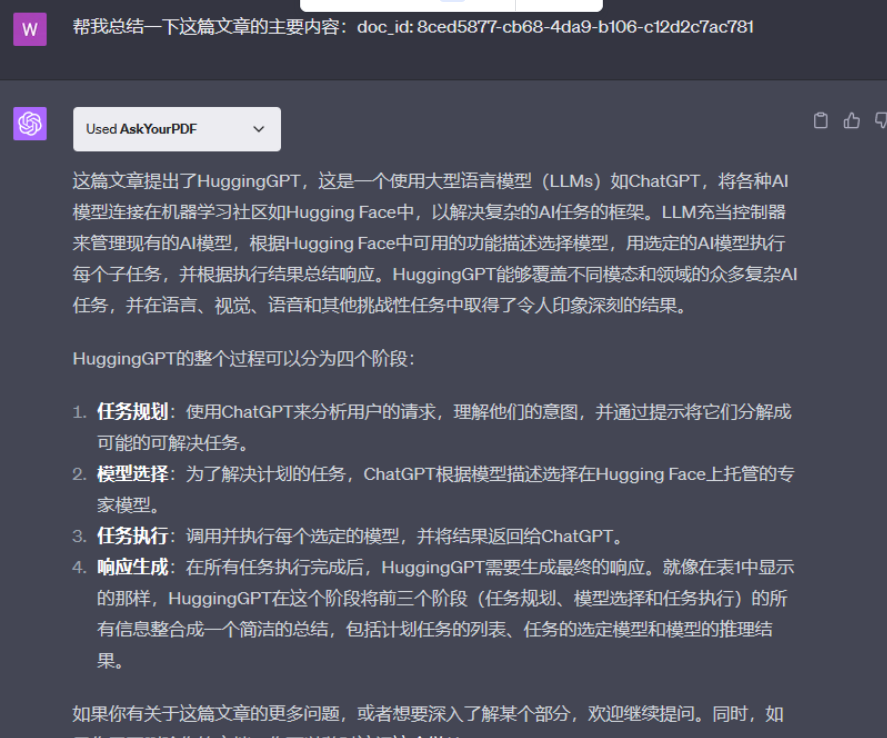Click the bold heading '模型选择'

[132, 474]
